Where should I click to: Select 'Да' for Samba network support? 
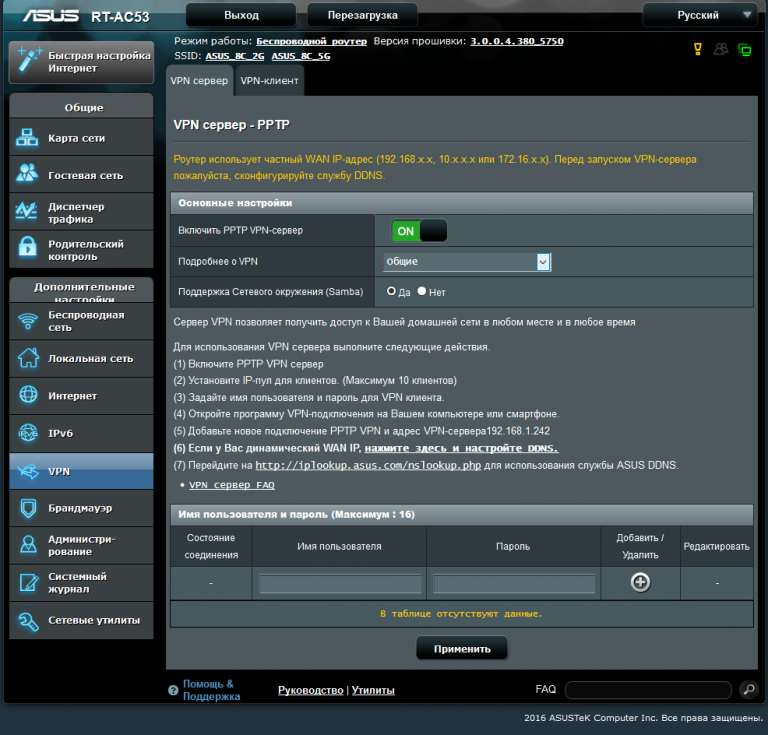(x=392, y=291)
